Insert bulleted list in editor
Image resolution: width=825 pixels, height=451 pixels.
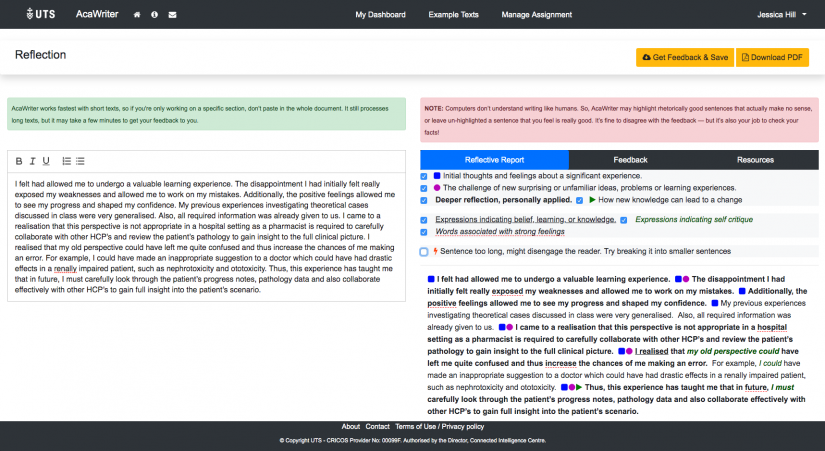80,161
